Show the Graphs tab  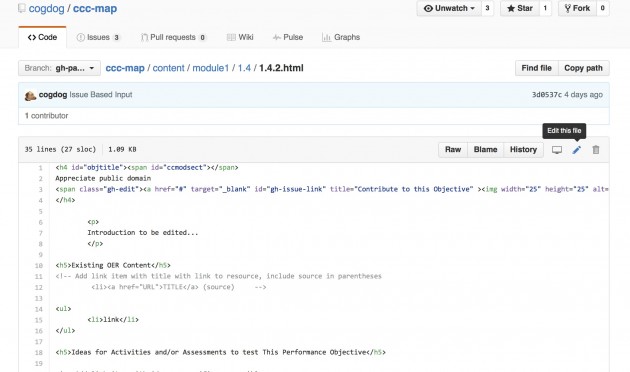(x=341, y=37)
